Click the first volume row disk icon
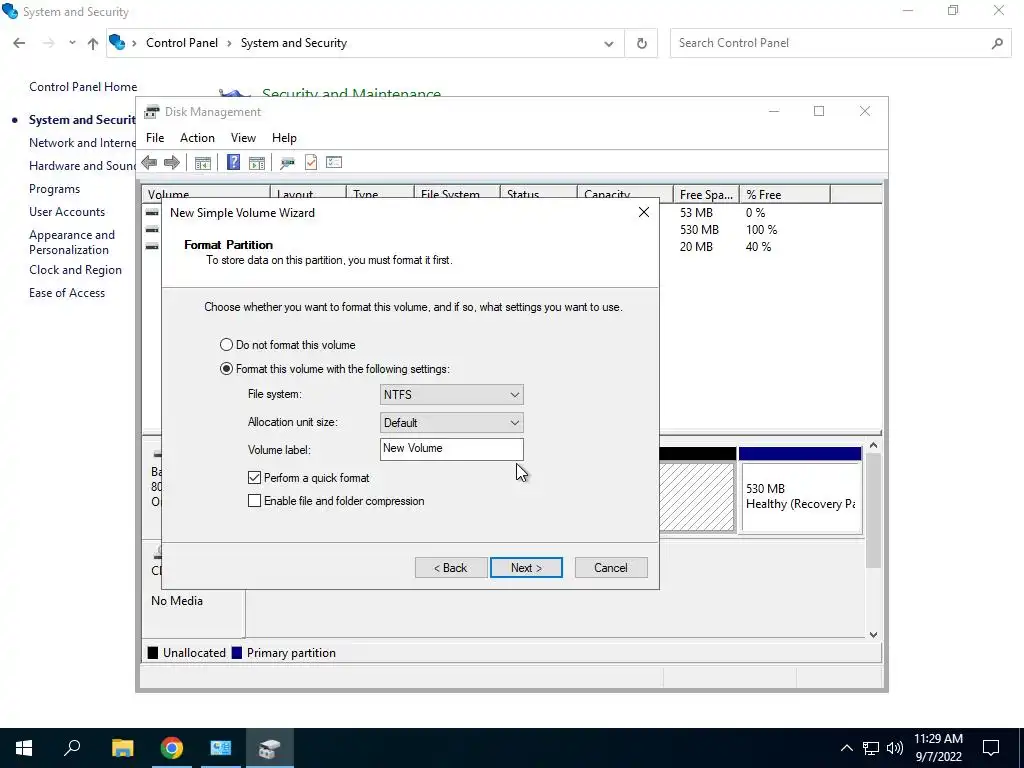This screenshot has height=768, width=1024. click(152, 213)
